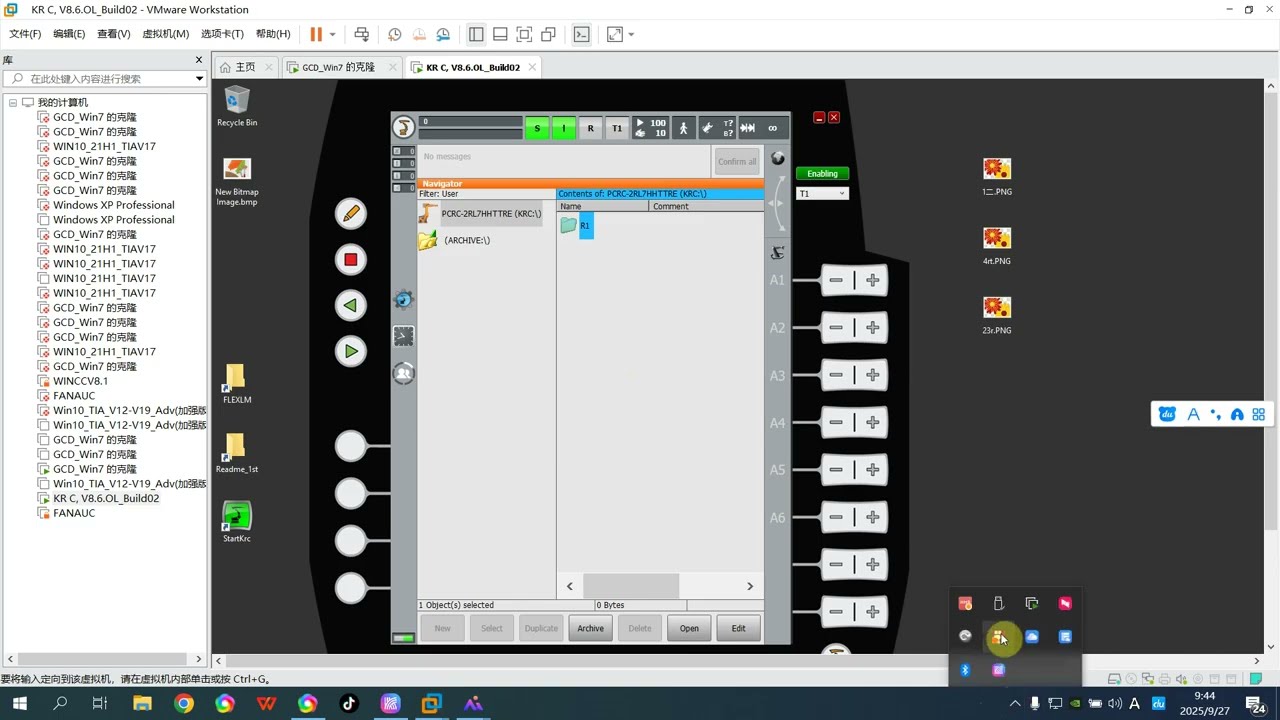Click the gear clock icon on the smartHMI left bar
The width and height of the screenshot is (1280, 720).
tap(404, 299)
